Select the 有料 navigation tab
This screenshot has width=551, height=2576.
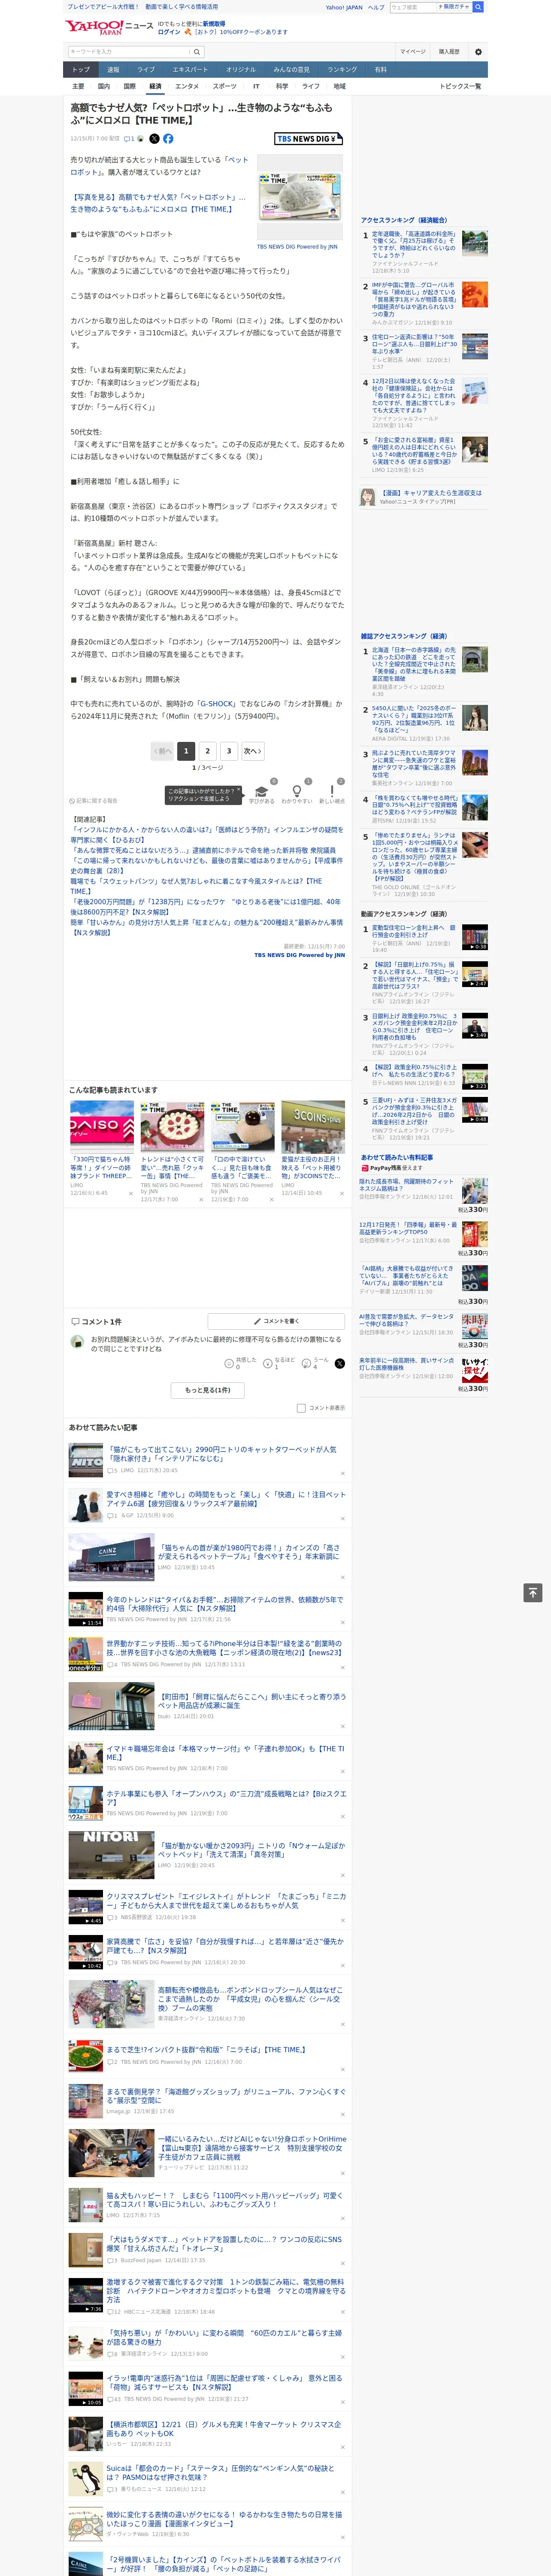click(380, 70)
